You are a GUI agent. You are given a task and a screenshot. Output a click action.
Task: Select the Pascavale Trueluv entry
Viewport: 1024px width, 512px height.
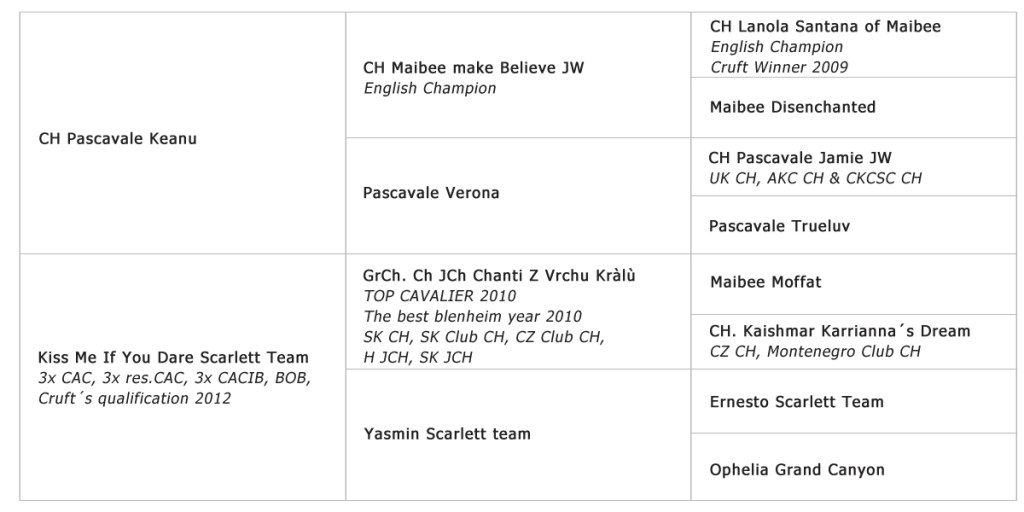point(780,226)
